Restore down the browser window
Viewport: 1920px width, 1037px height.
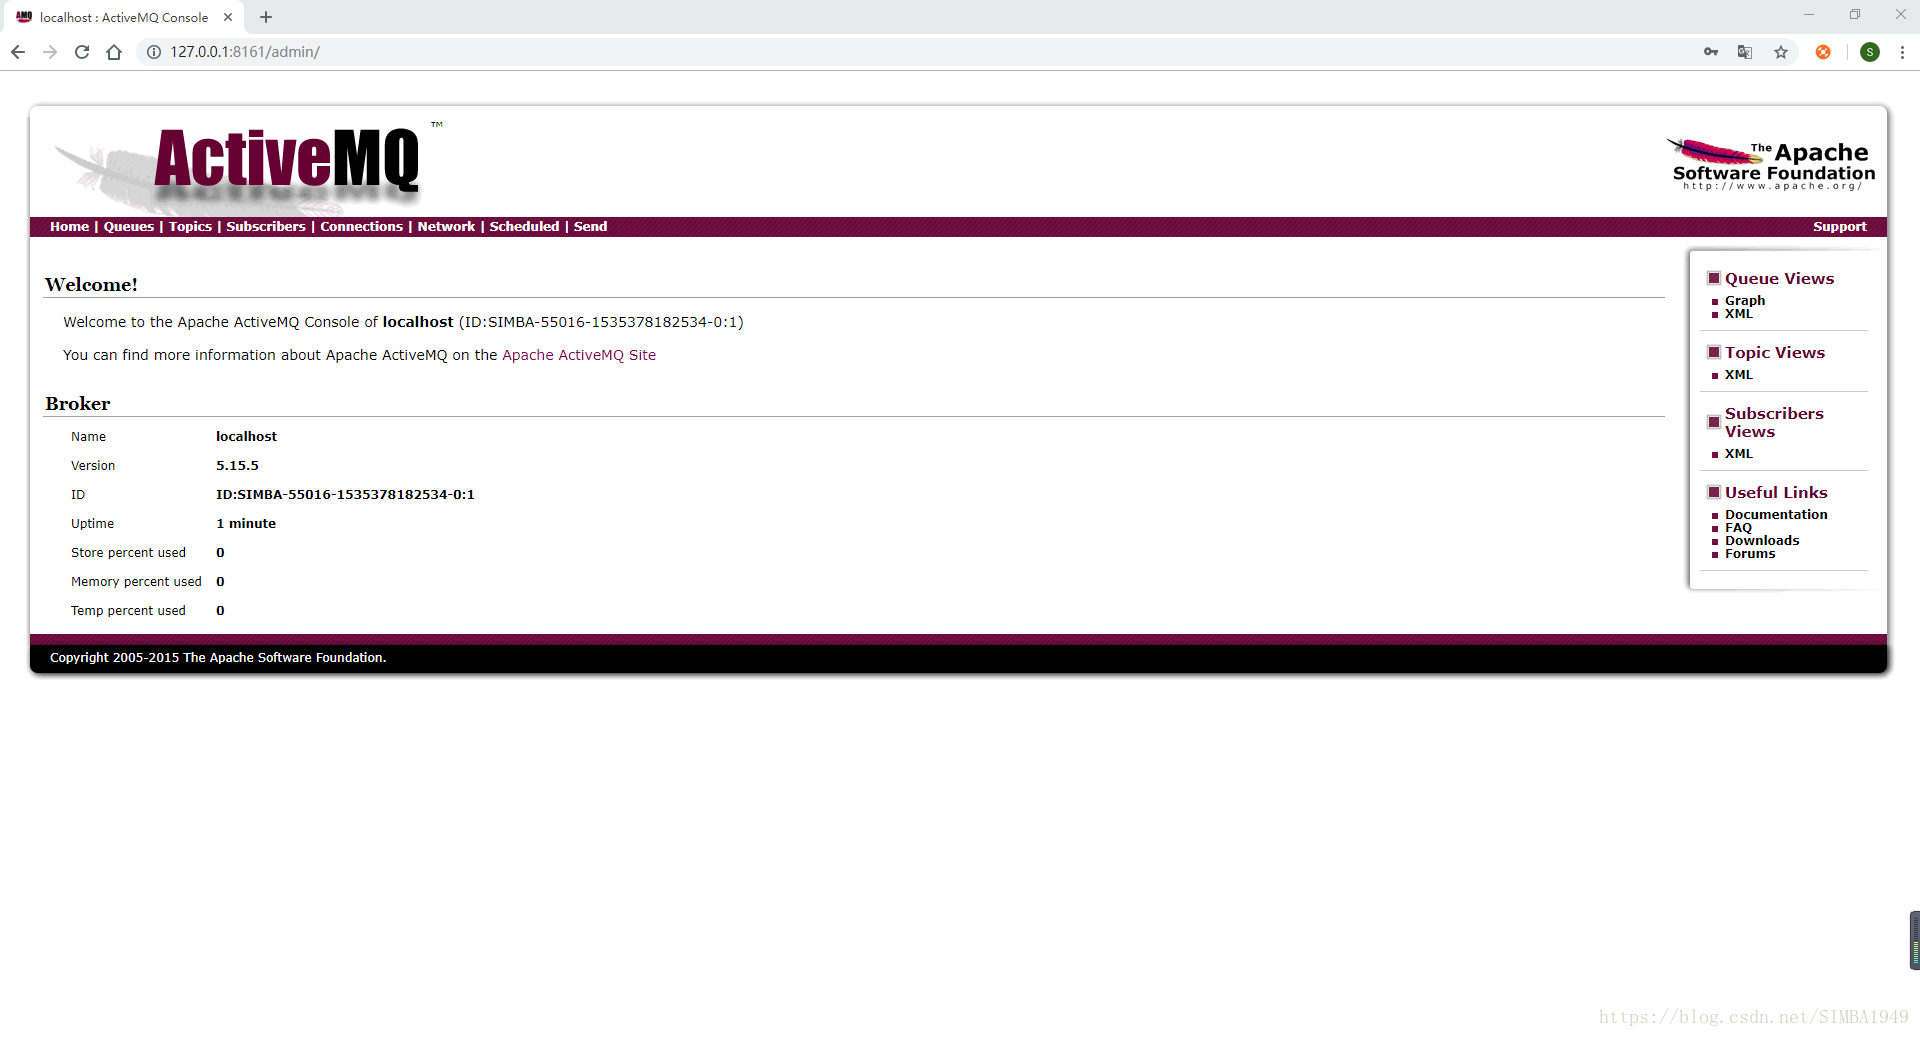(1855, 15)
